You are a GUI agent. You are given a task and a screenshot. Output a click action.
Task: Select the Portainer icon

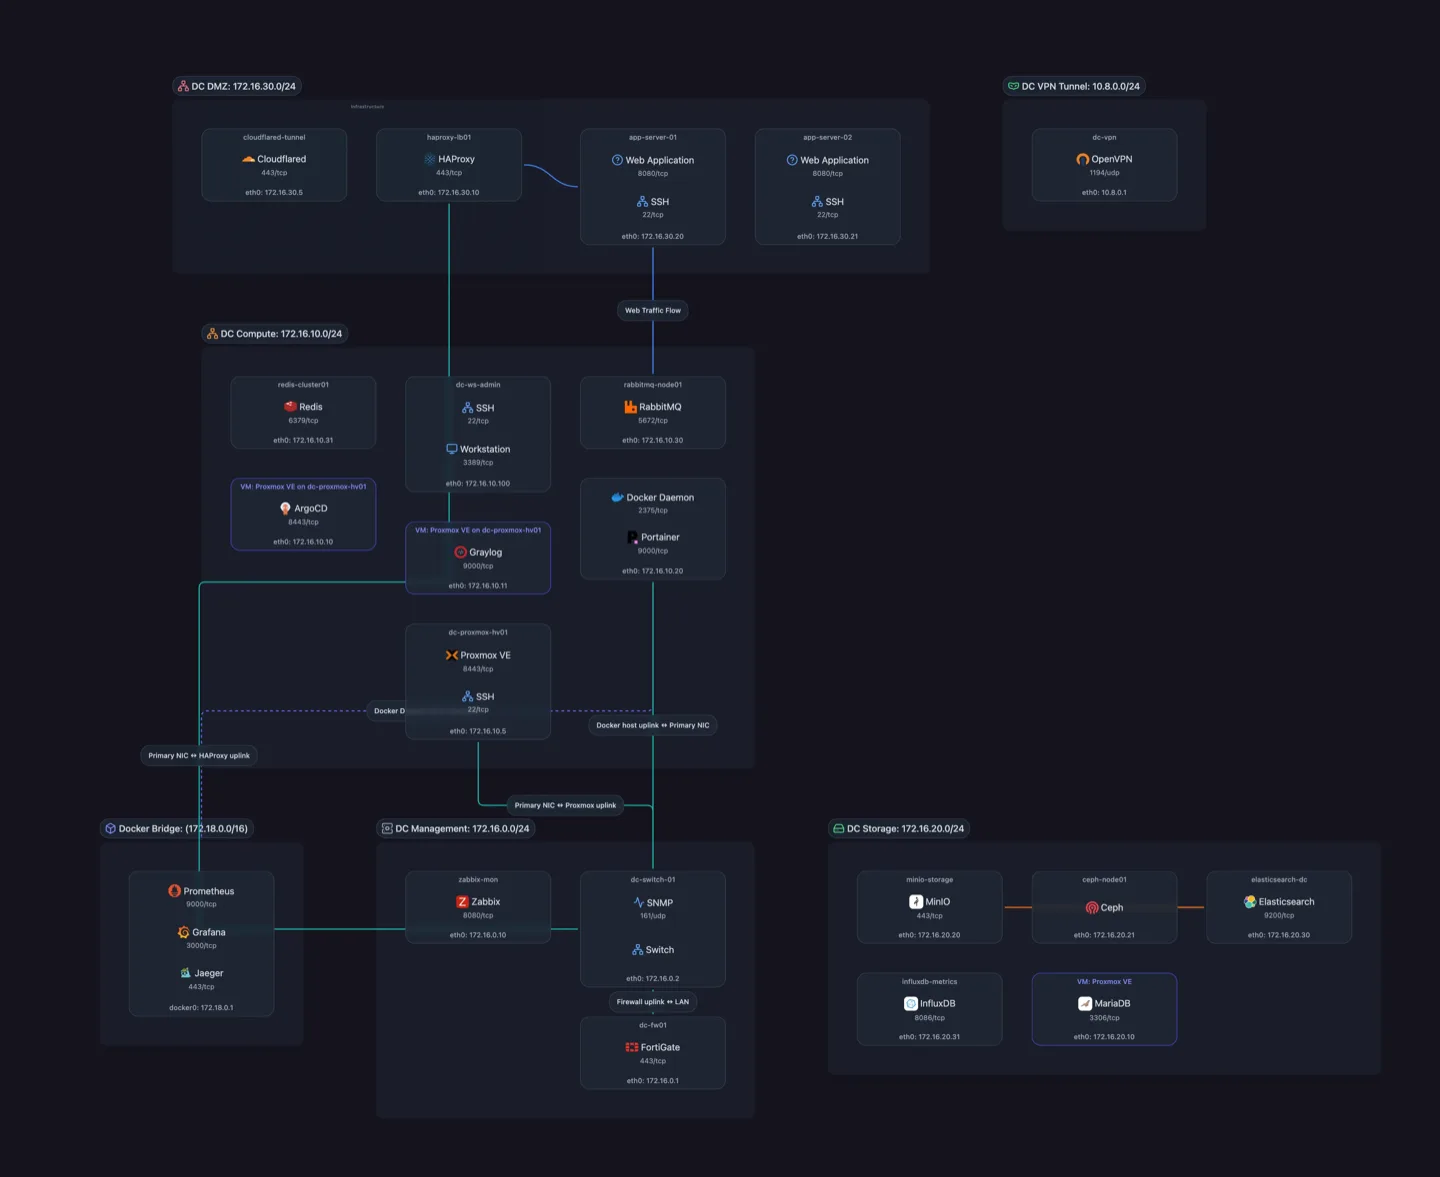point(632,537)
